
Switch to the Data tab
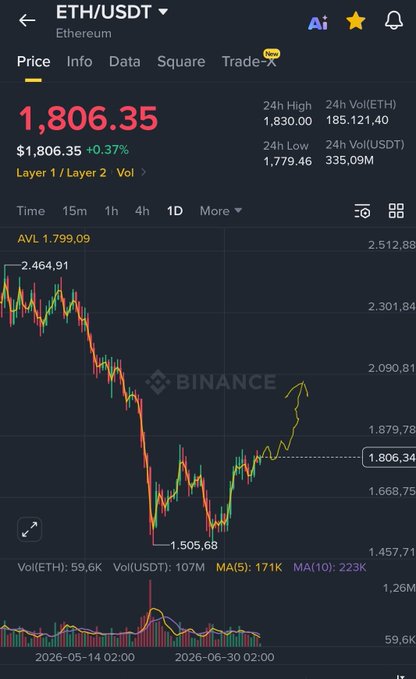click(x=125, y=61)
